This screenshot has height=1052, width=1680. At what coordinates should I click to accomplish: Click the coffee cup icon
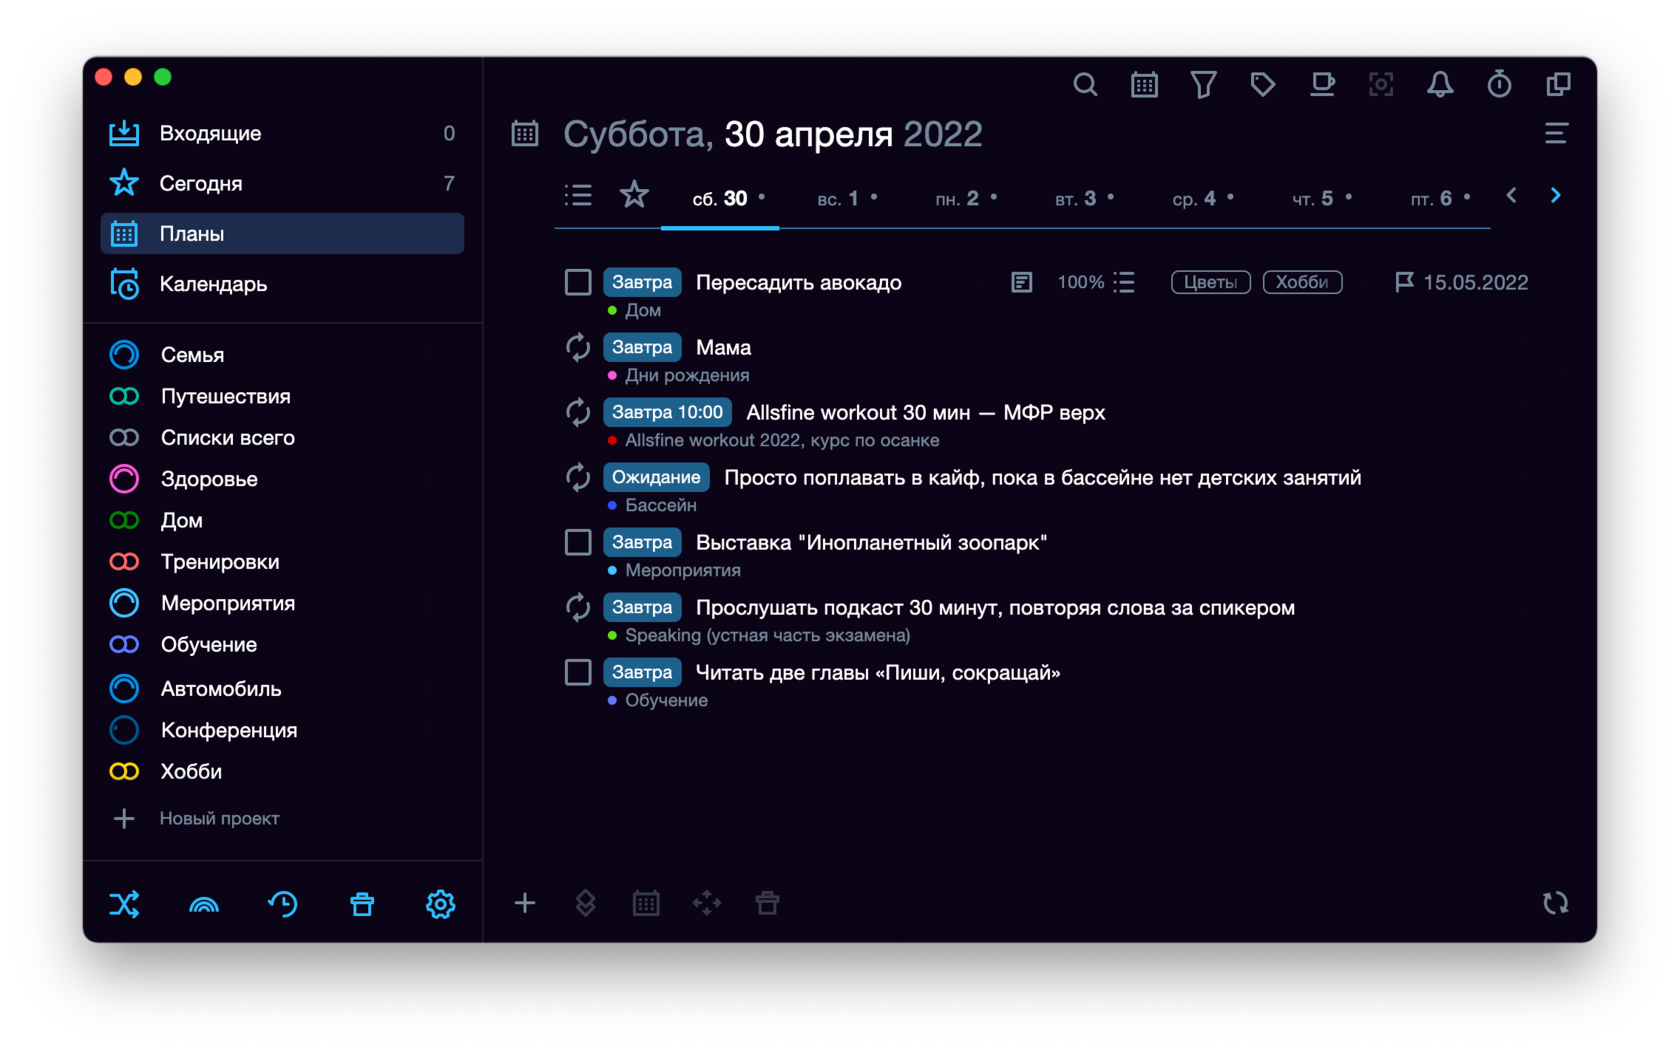[1322, 85]
